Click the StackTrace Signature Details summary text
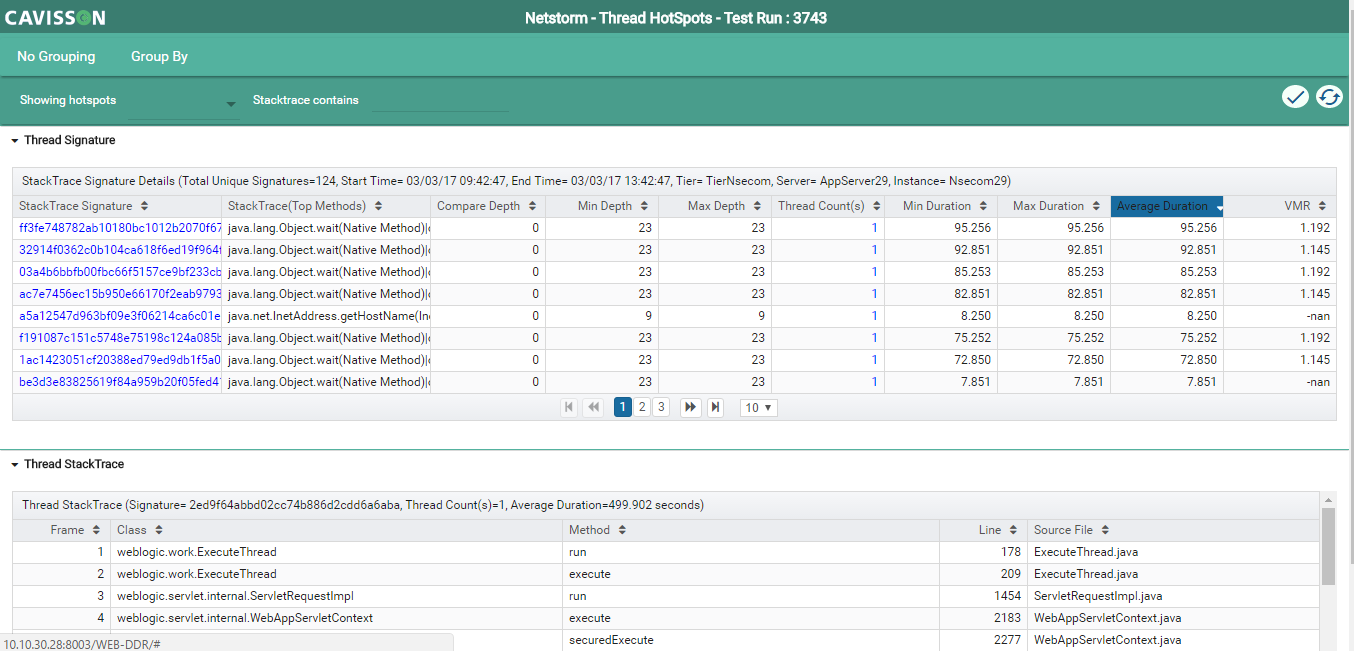 click(516, 181)
